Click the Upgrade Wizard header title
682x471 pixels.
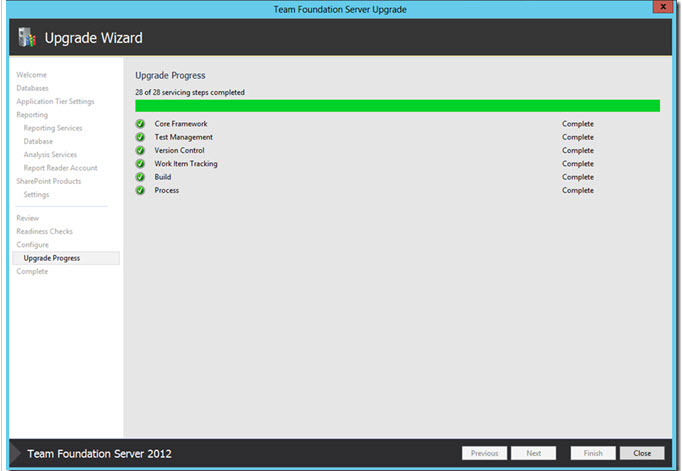point(94,38)
